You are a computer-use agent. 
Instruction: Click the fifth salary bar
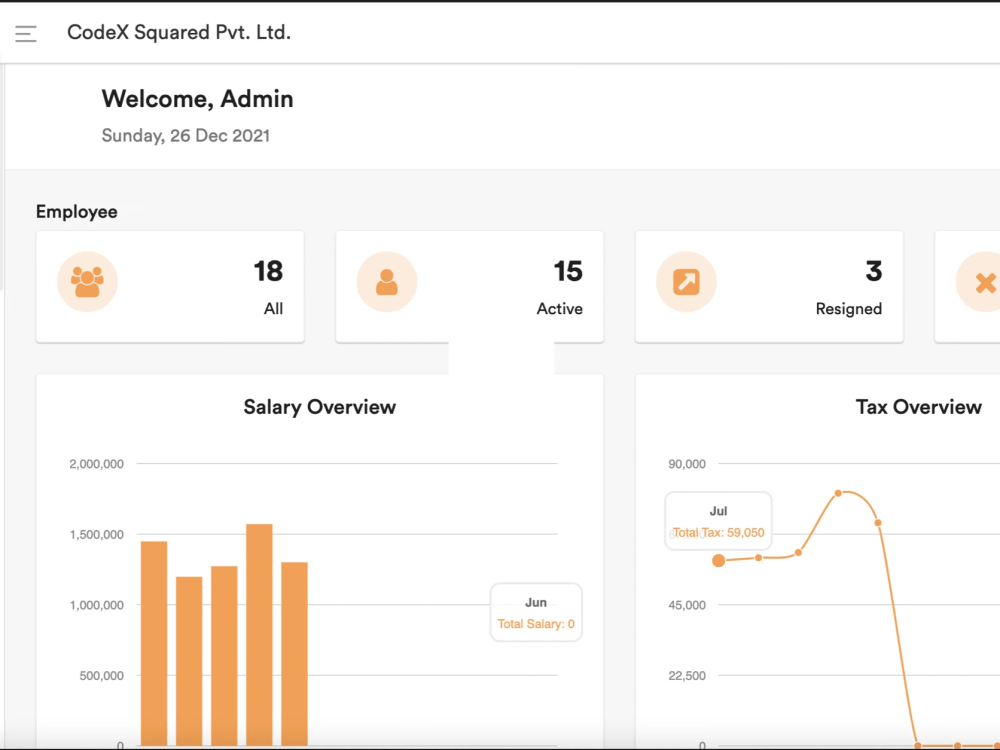(x=295, y=654)
